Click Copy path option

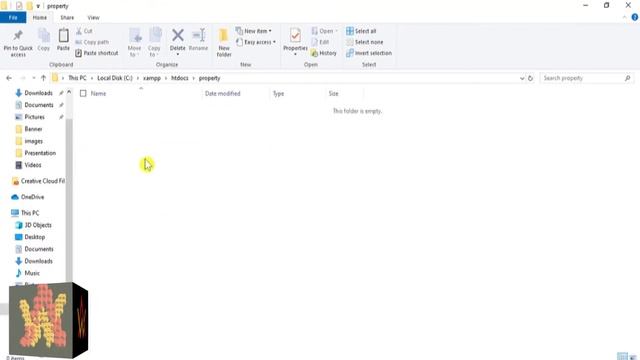tap(92, 42)
